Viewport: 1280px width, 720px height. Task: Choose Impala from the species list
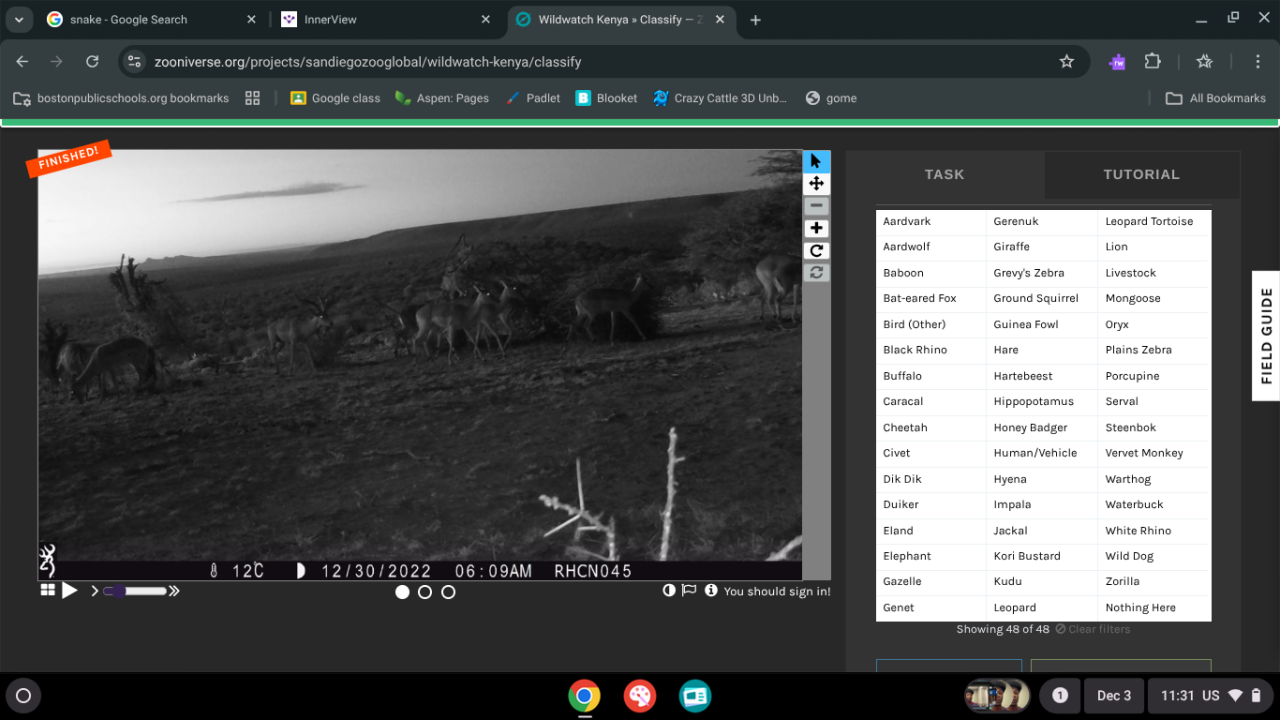coord(1012,505)
